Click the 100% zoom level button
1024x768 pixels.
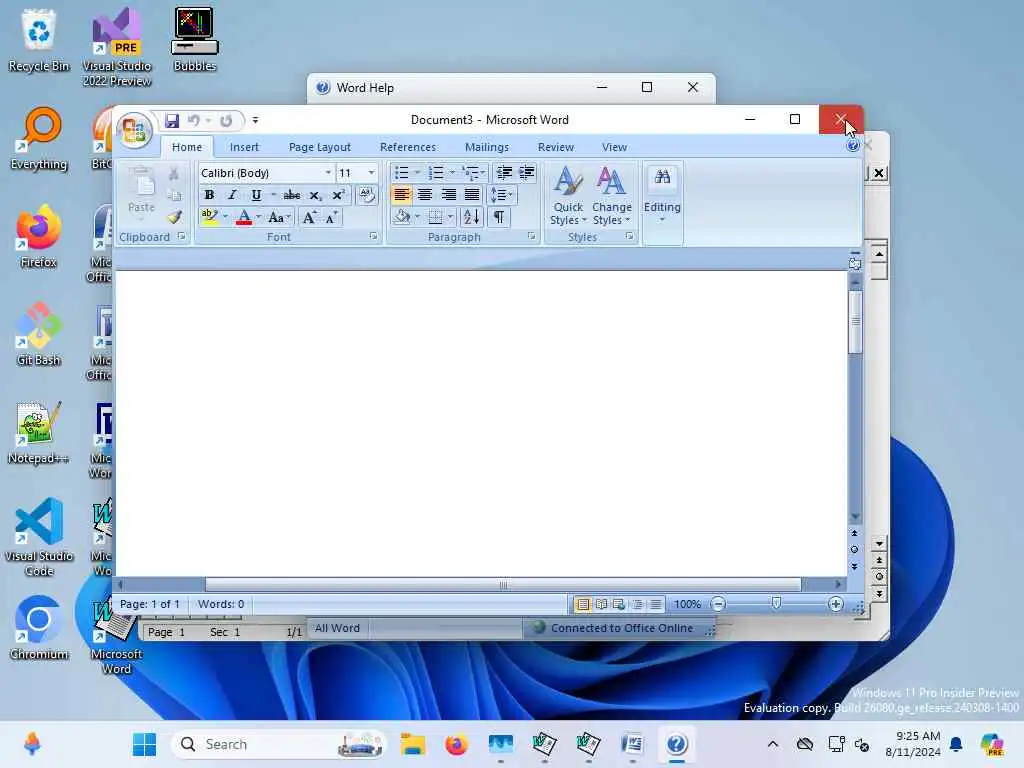point(687,605)
